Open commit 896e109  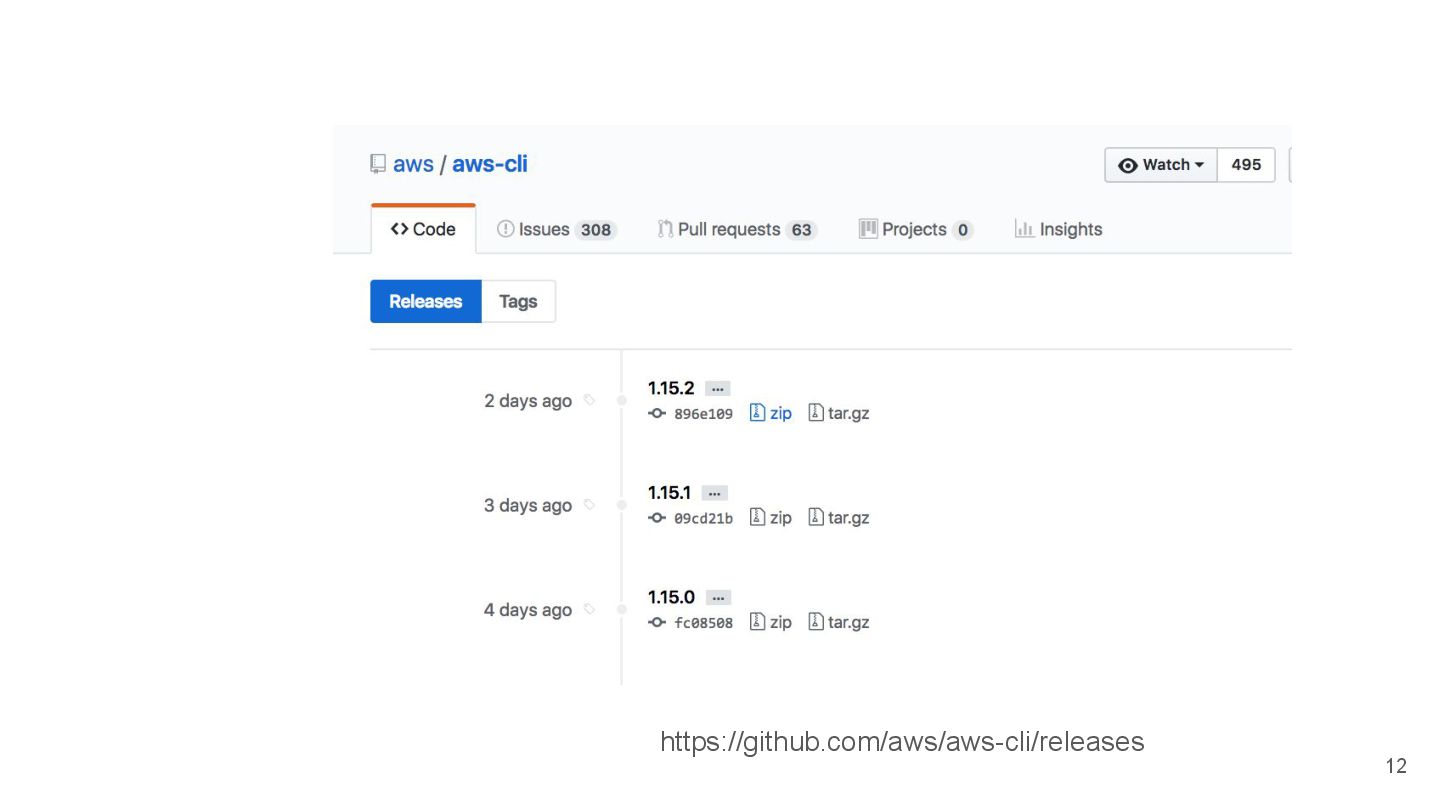[x=703, y=414]
